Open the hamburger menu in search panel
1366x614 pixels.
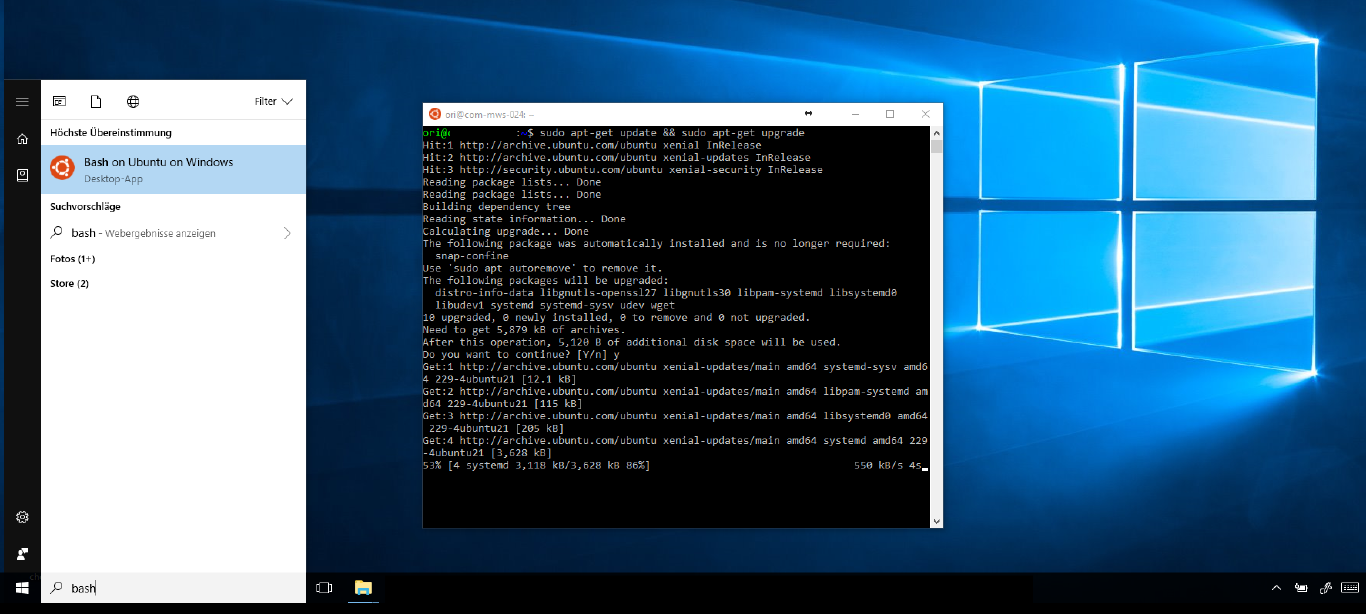pos(21,102)
